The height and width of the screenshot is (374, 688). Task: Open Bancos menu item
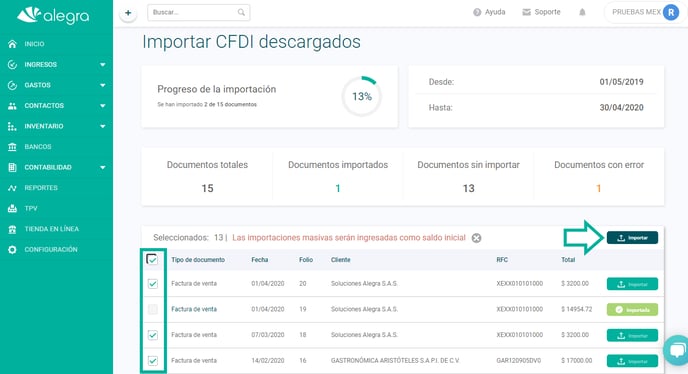38,147
